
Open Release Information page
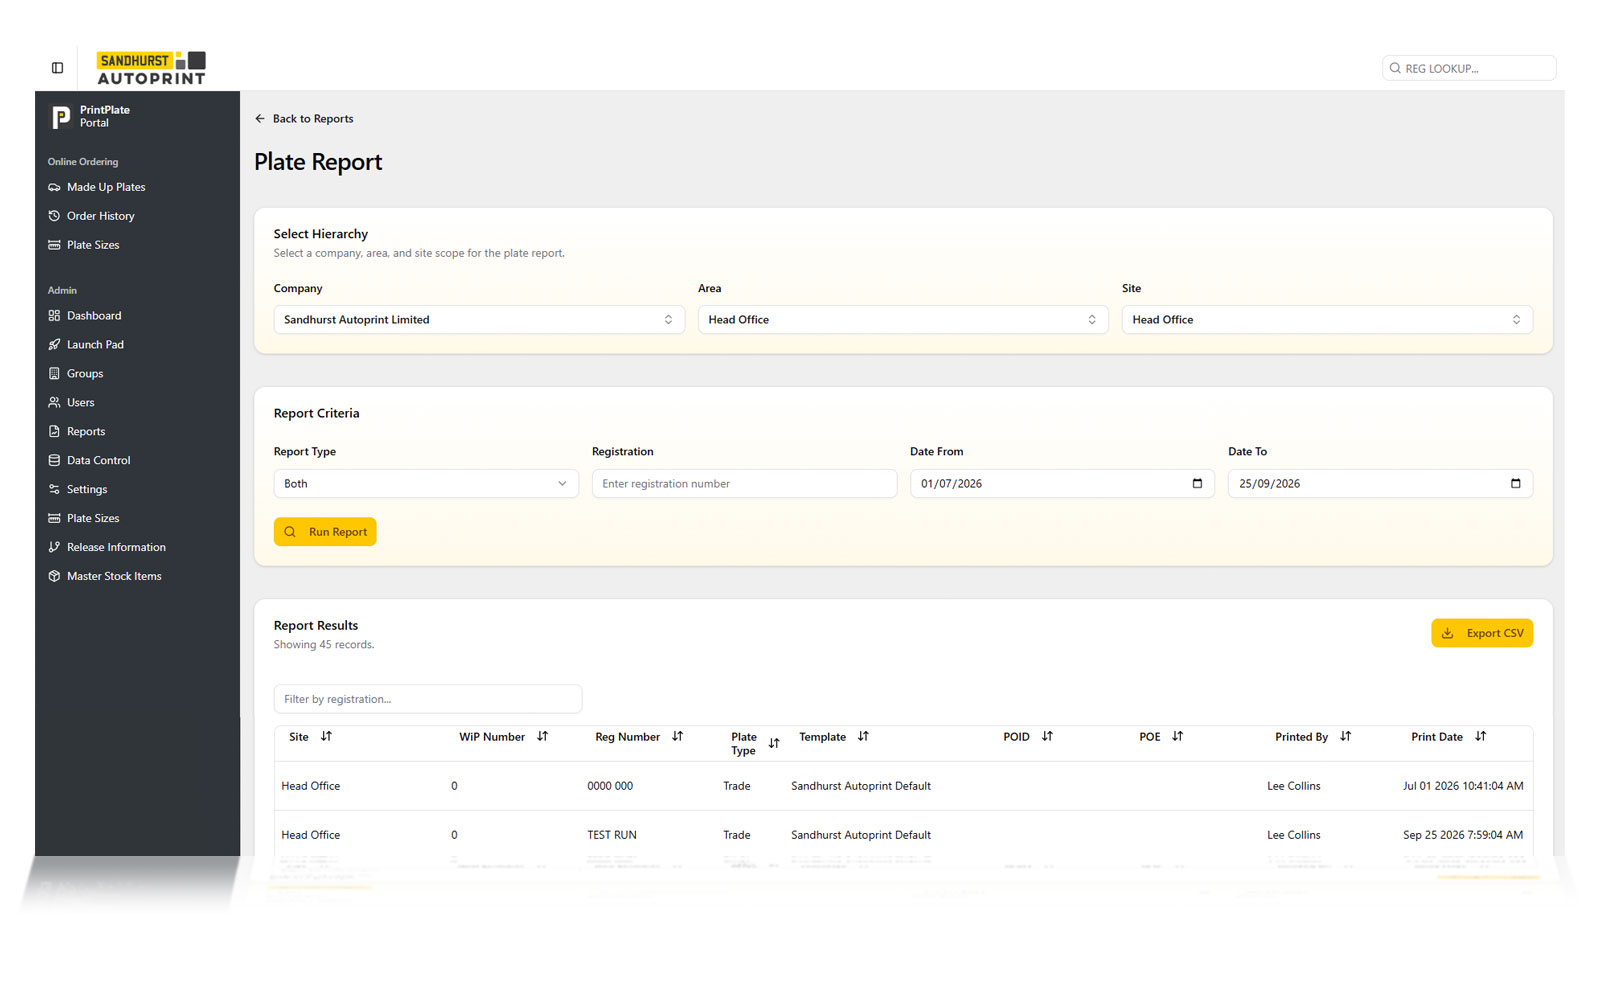pyautogui.click(x=116, y=548)
